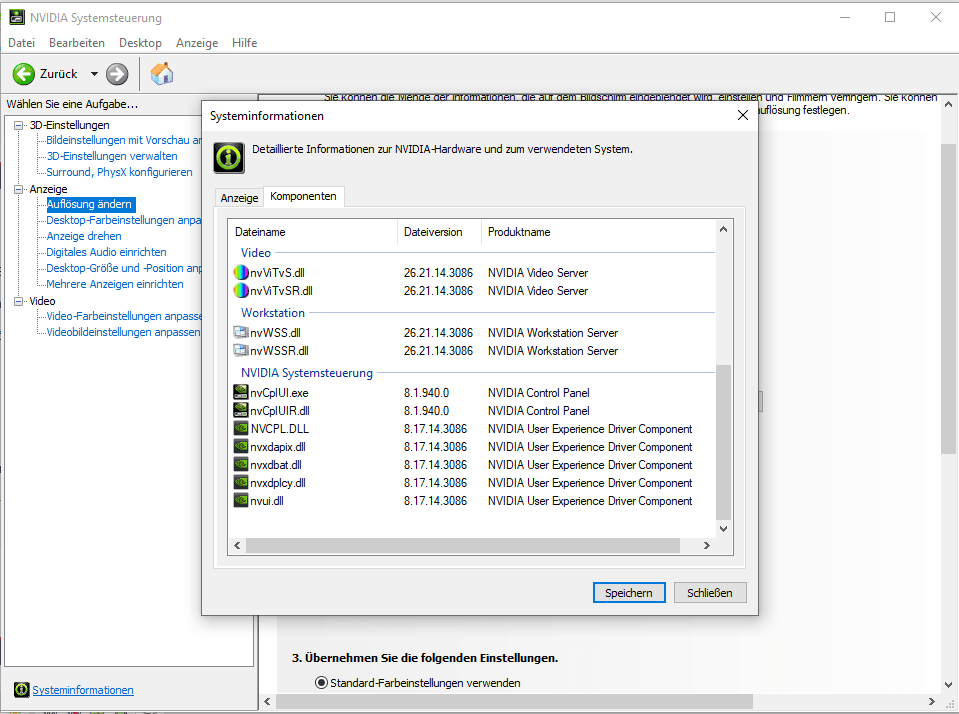The height and width of the screenshot is (714, 959).
Task: Click the component list scroll-up arrow
Action: [x=724, y=229]
